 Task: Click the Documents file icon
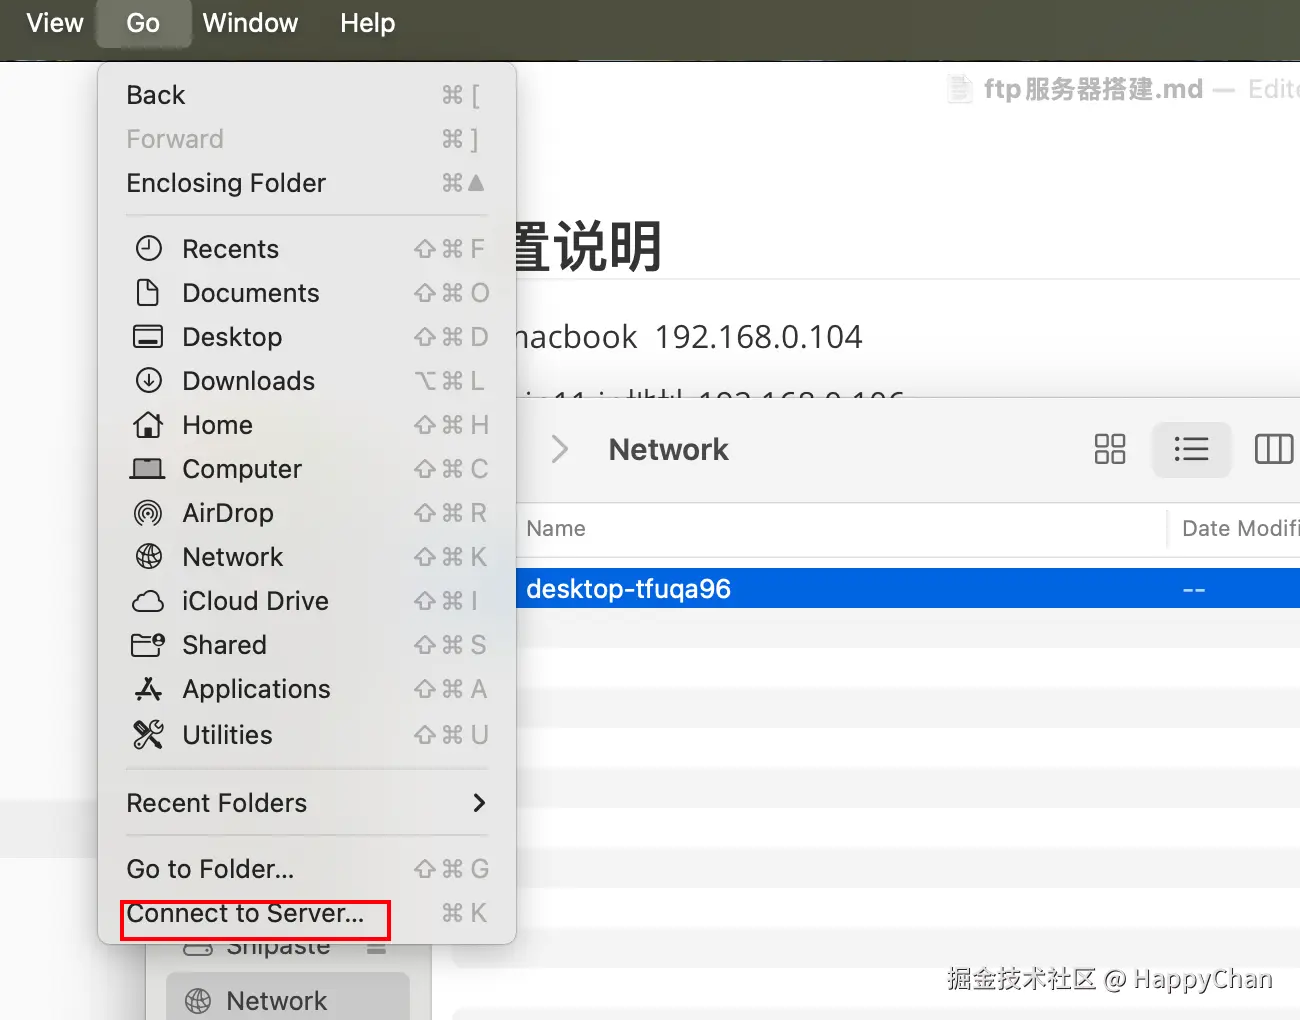click(x=148, y=292)
